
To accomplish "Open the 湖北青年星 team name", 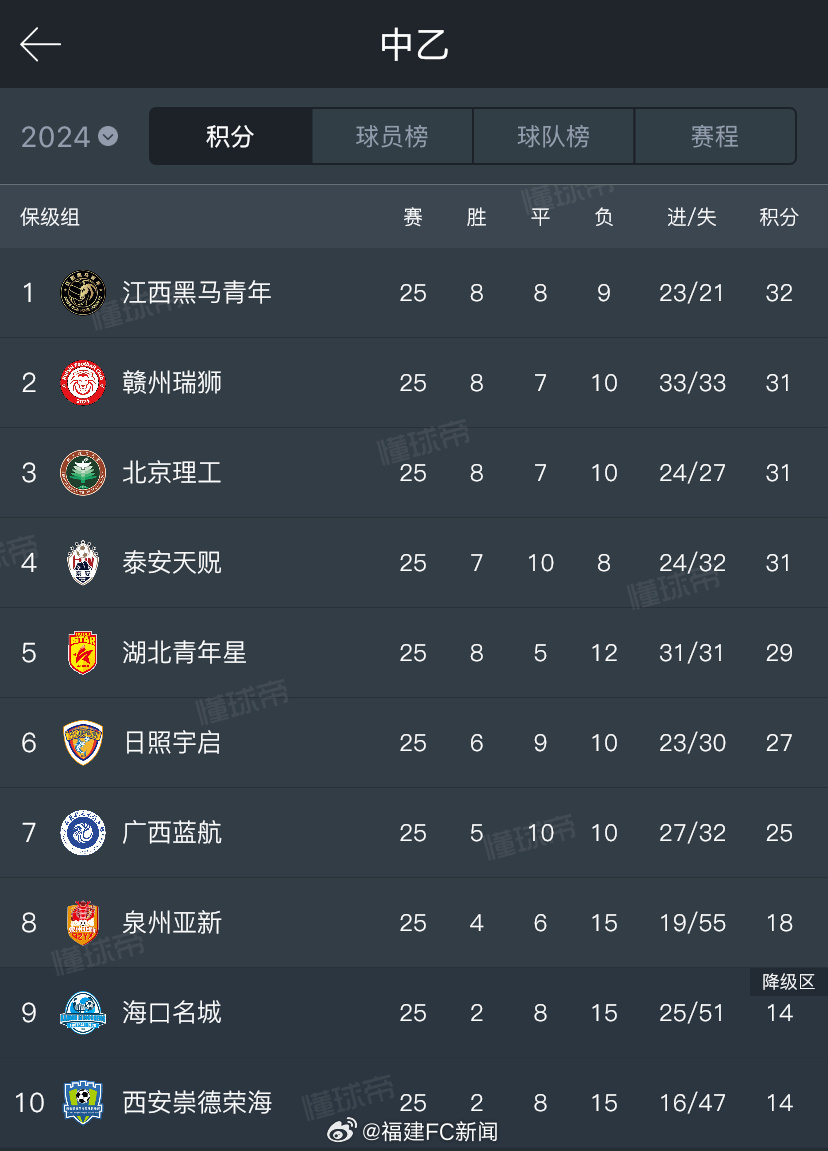I will [184, 653].
